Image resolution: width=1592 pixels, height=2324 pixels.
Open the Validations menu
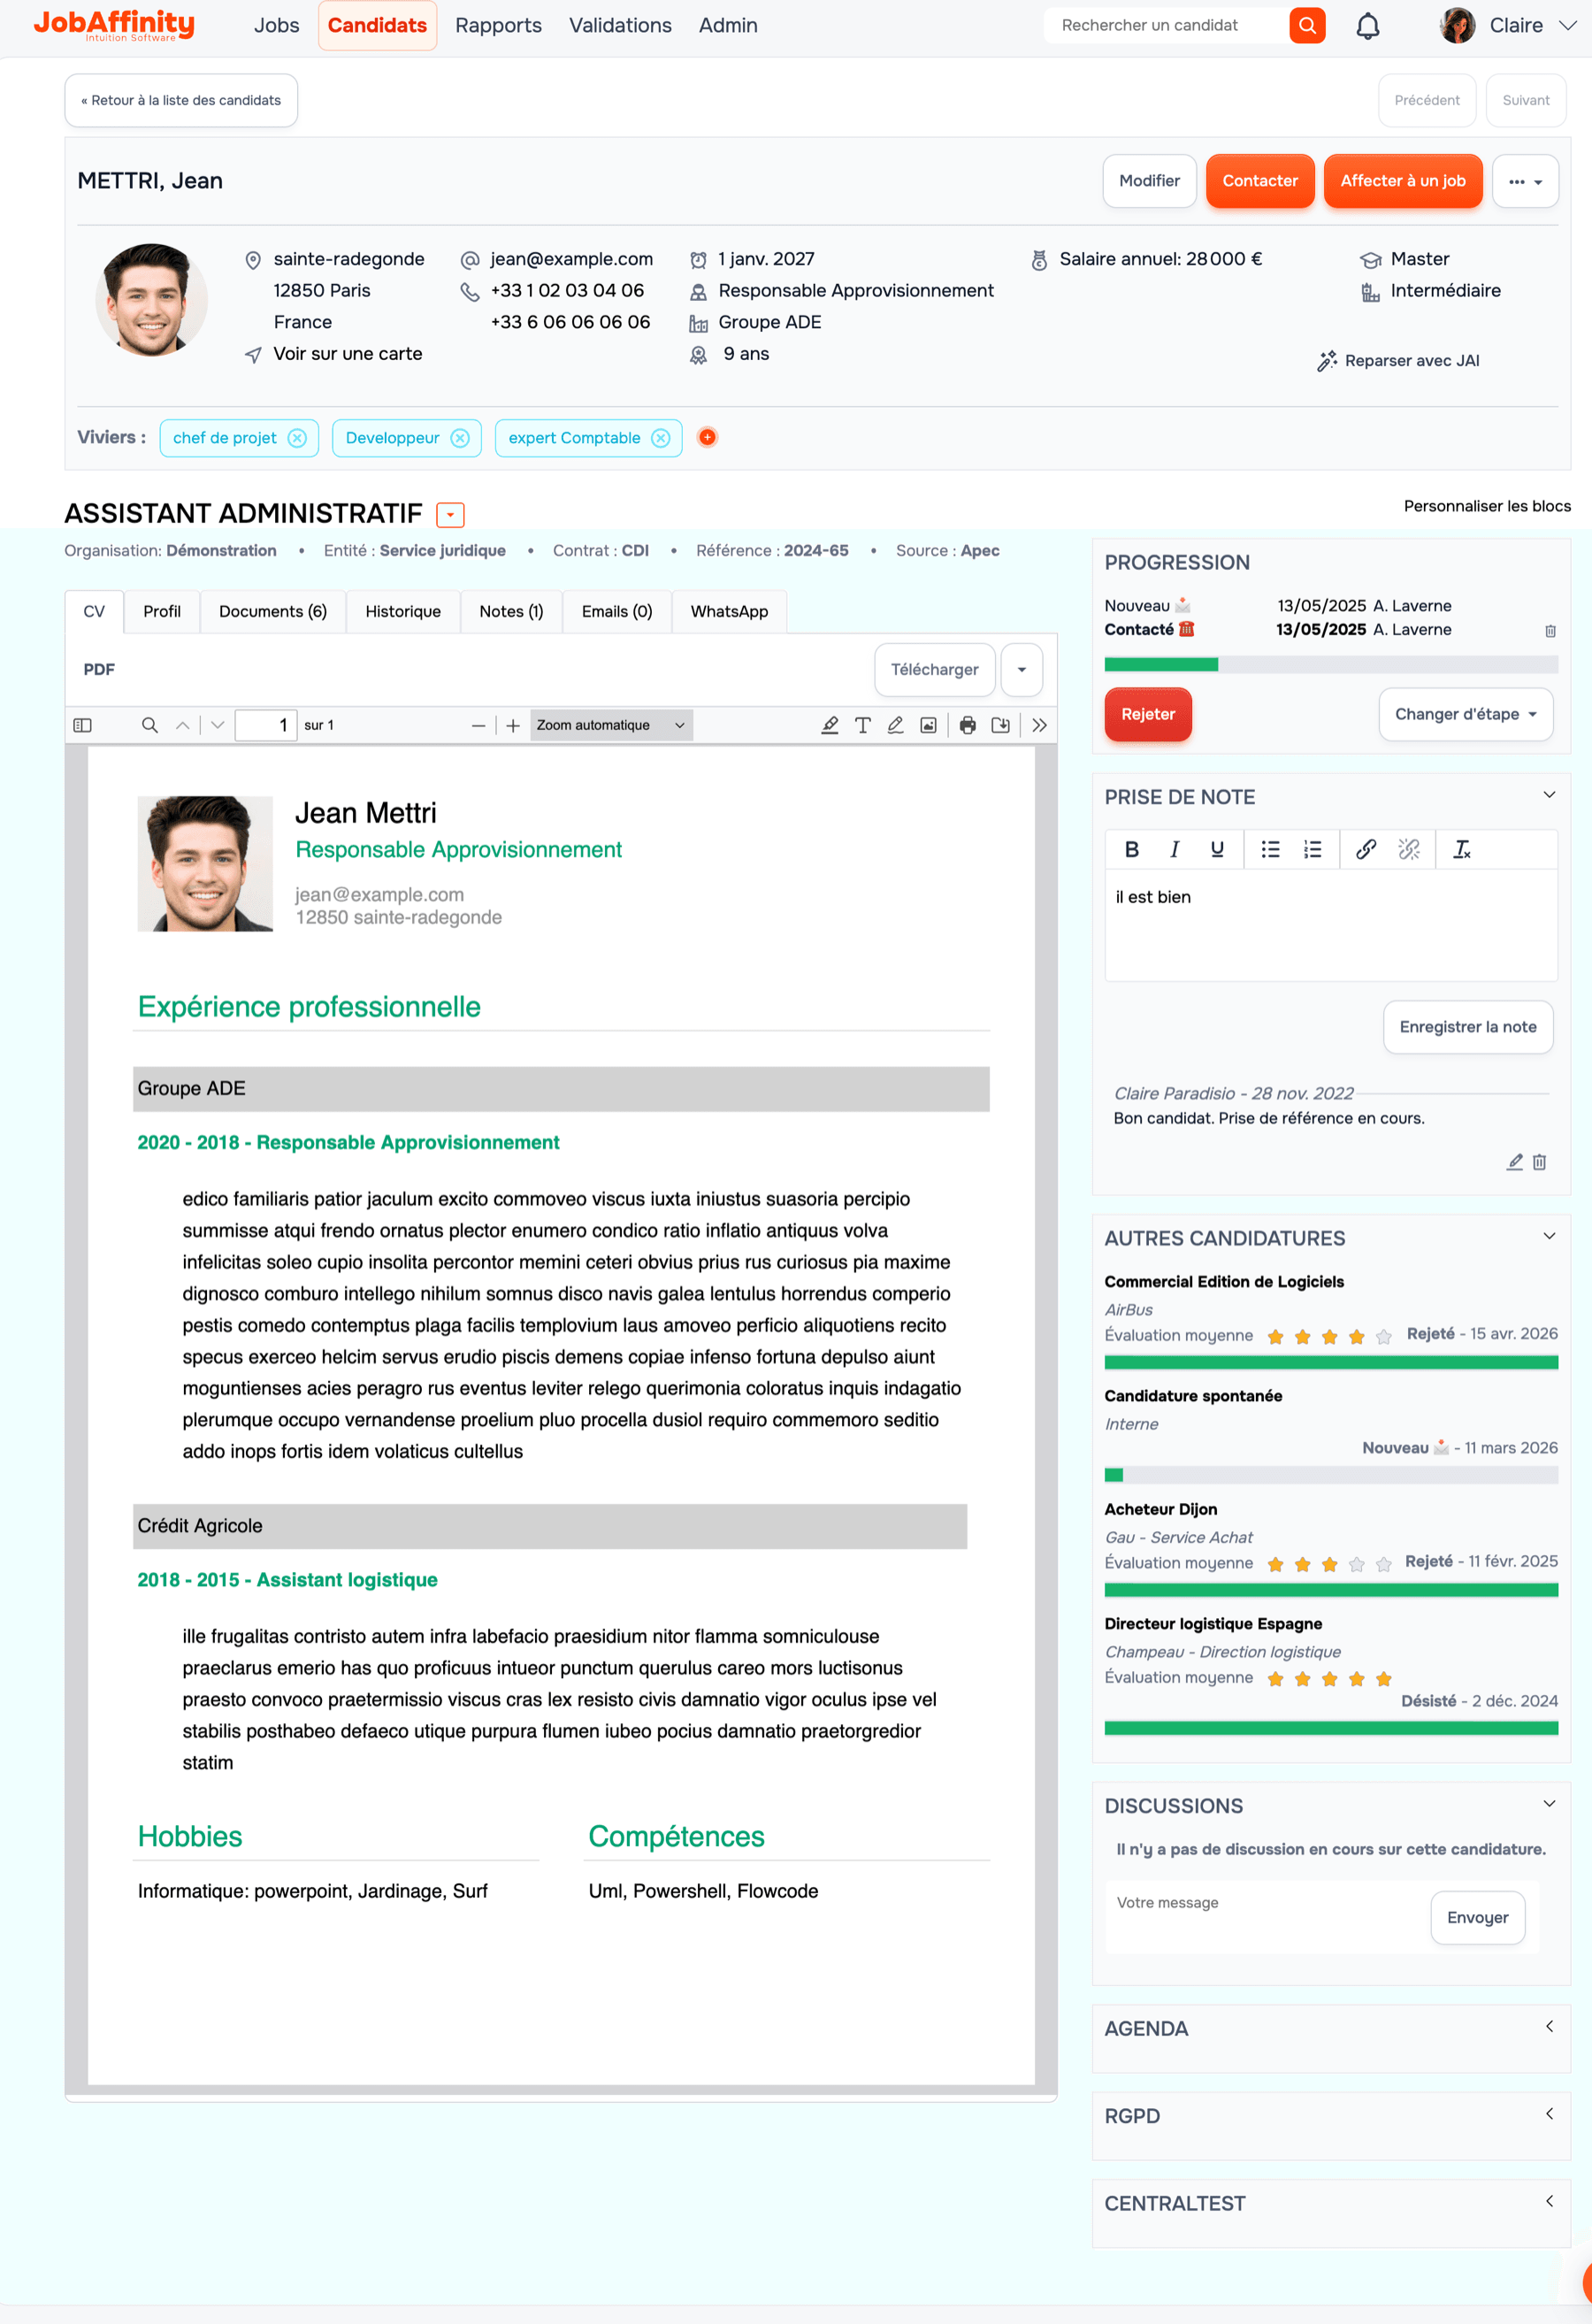point(620,26)
